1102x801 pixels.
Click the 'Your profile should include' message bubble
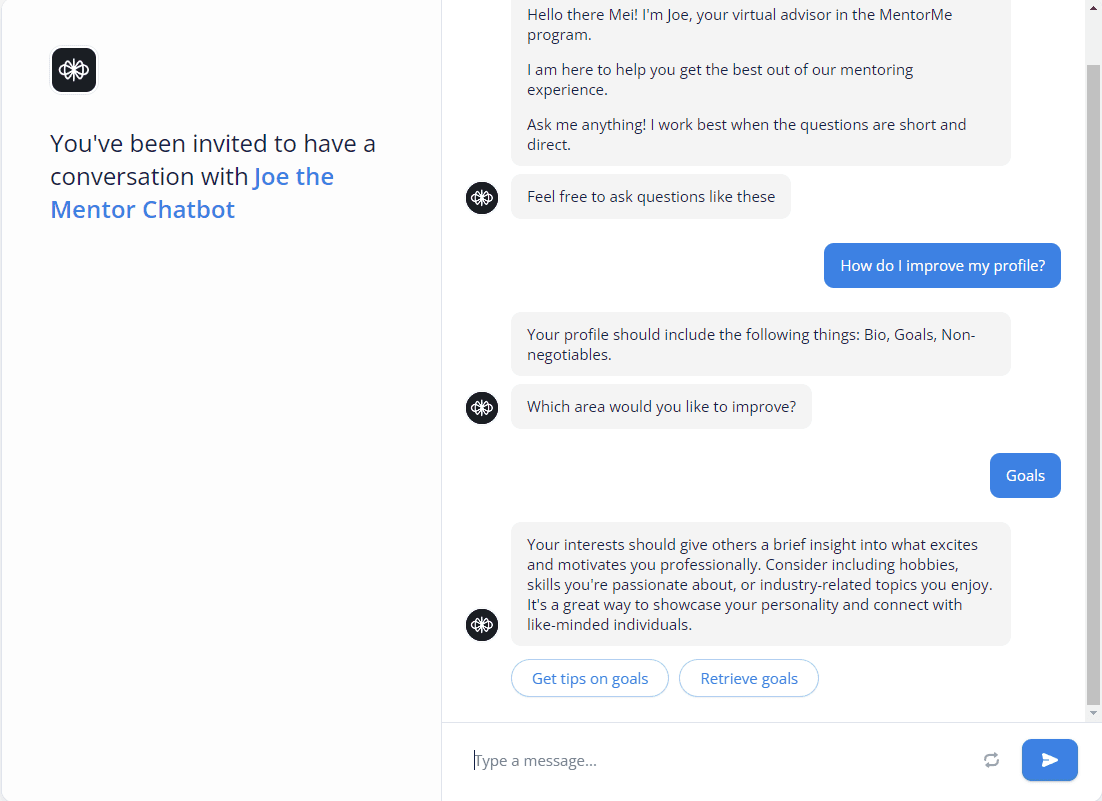click(760, 344)
